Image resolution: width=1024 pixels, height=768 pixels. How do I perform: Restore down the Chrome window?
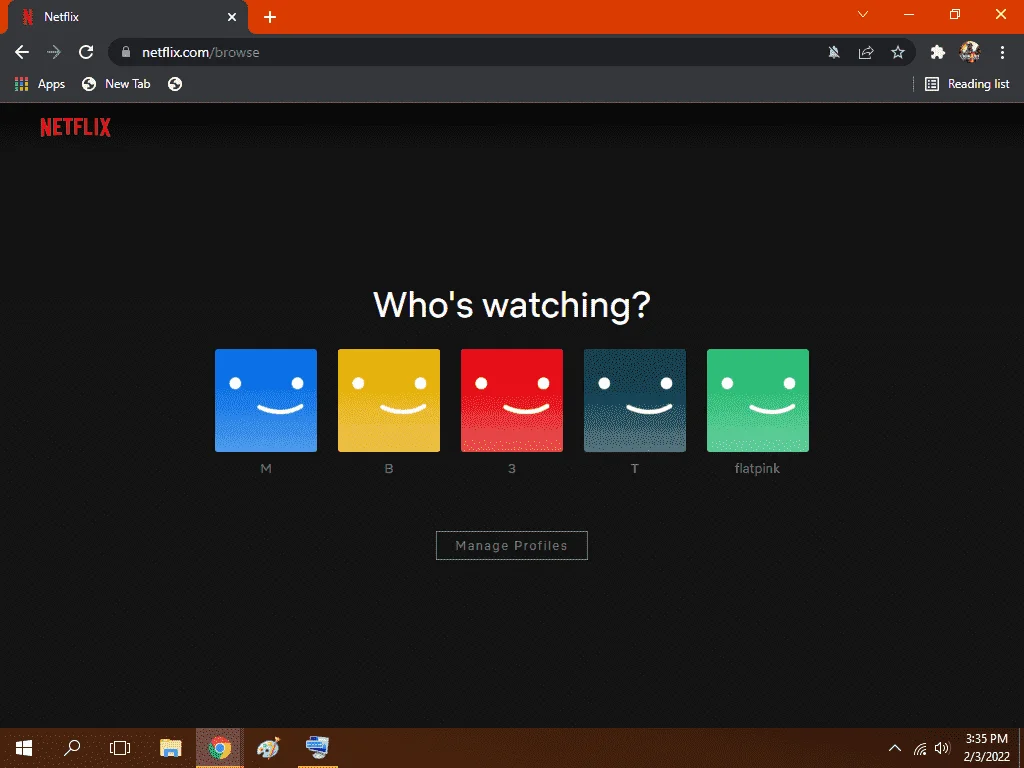[955, 14]
